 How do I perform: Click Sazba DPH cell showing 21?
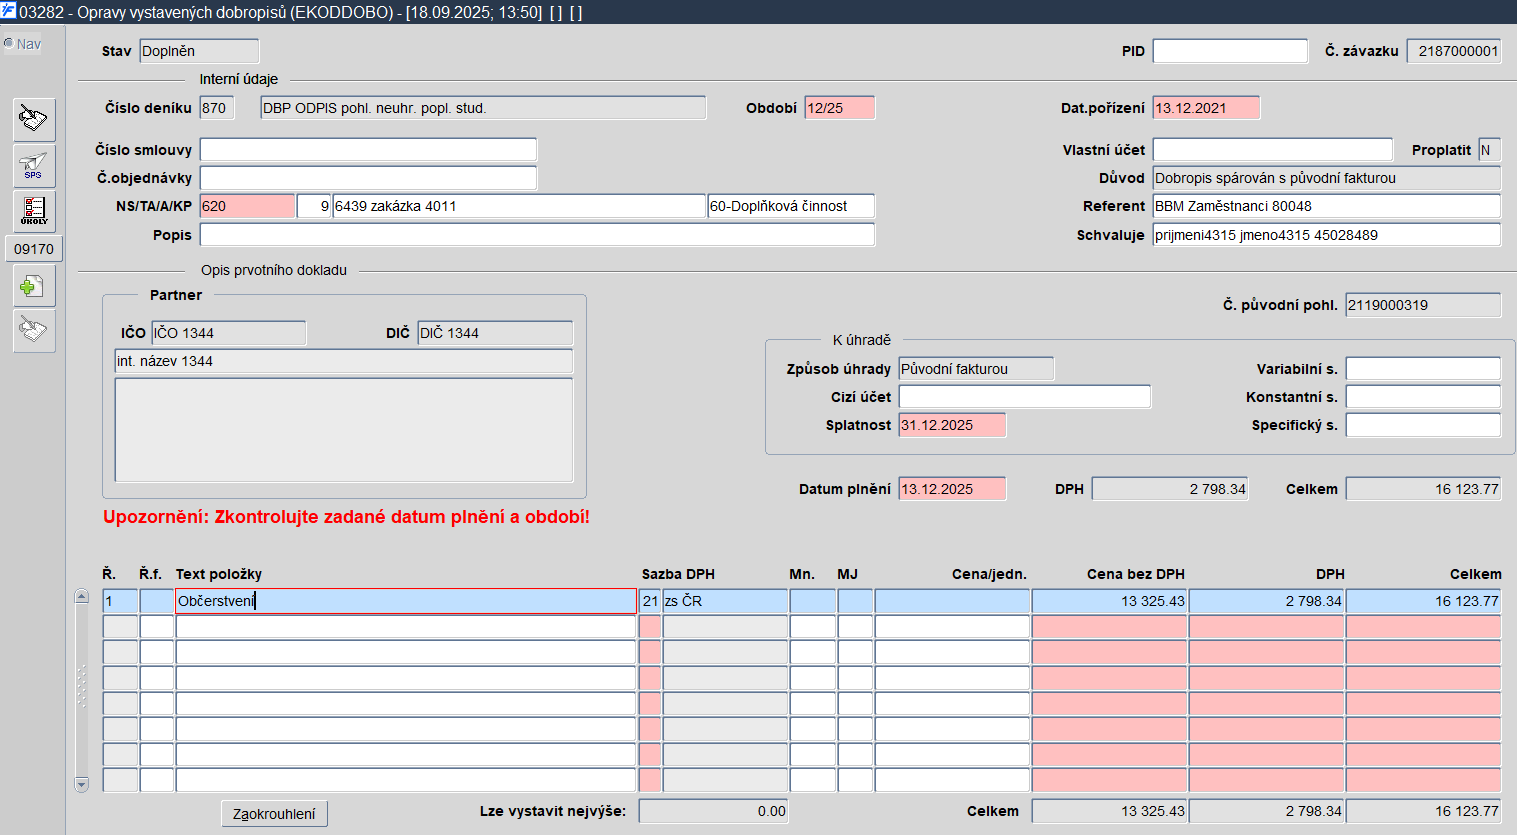(650, 601)
